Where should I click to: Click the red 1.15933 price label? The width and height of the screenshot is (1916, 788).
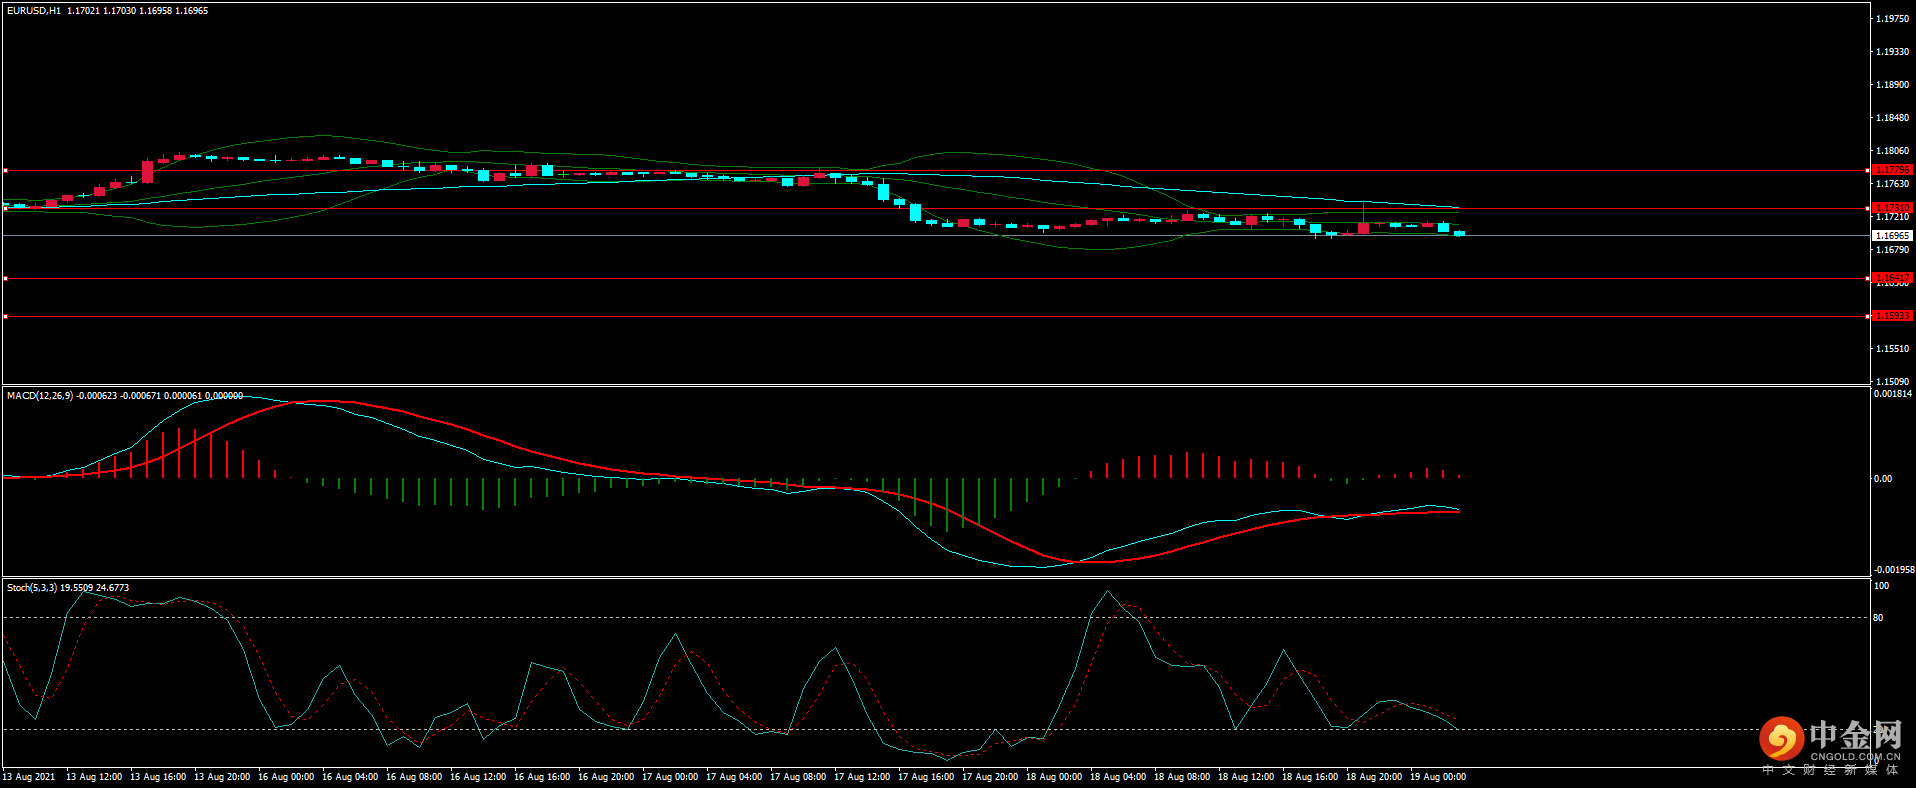1891,316
